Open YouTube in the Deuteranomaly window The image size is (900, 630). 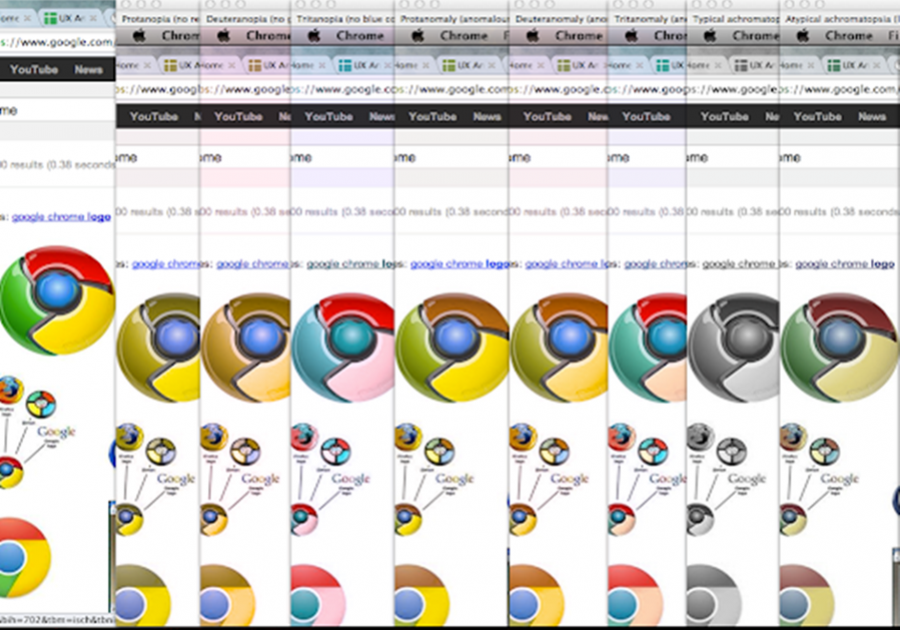coord(547,116)
